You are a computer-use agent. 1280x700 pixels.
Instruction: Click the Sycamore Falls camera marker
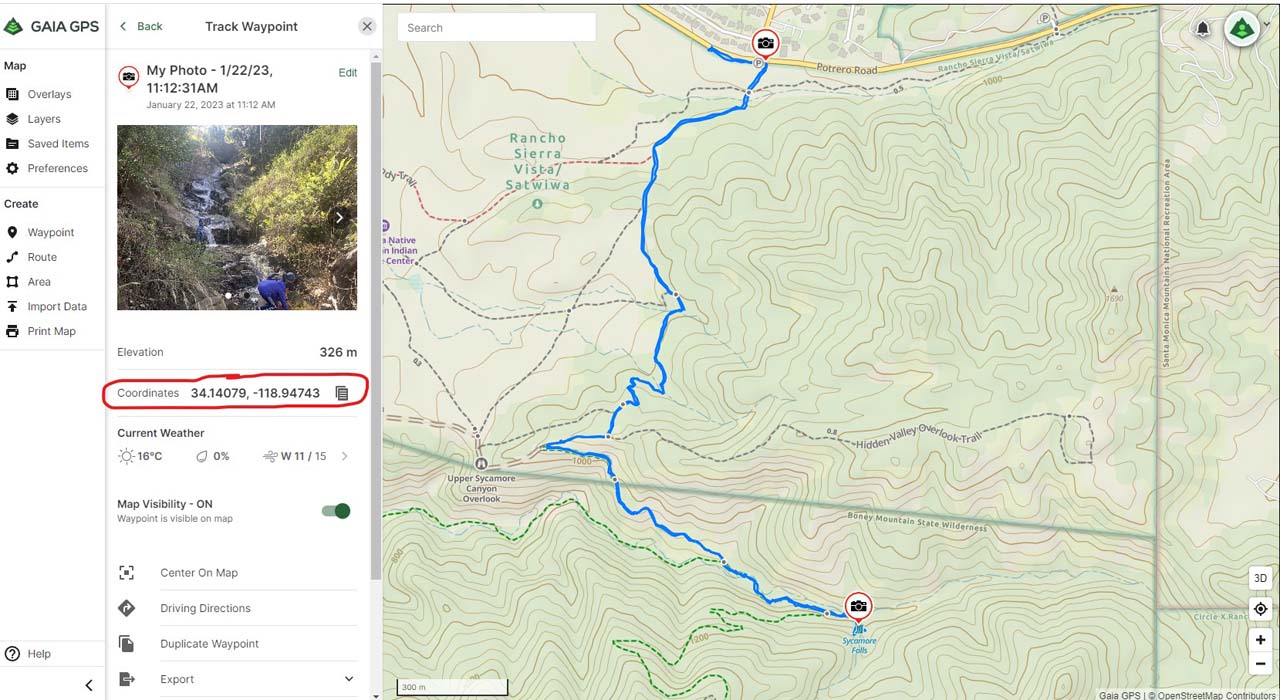tap(858, 607)
